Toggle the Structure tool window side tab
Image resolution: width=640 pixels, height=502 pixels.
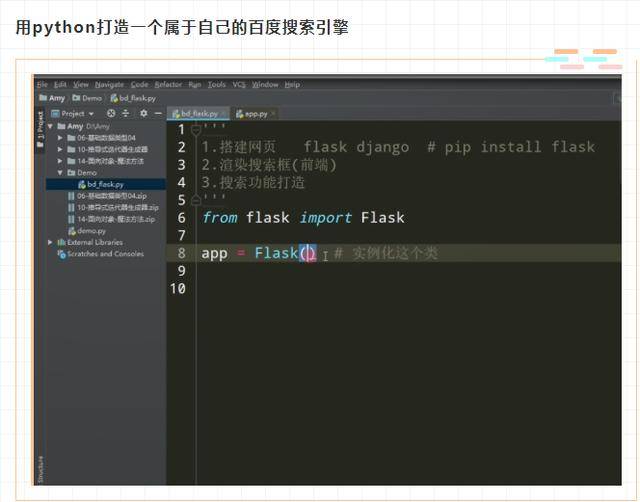(x=40, y=469)
